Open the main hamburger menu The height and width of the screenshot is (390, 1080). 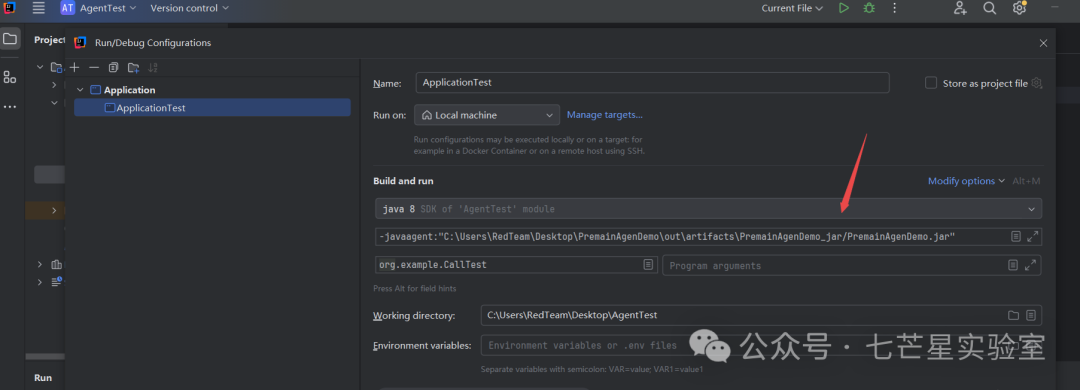click(x=39, y=8)
